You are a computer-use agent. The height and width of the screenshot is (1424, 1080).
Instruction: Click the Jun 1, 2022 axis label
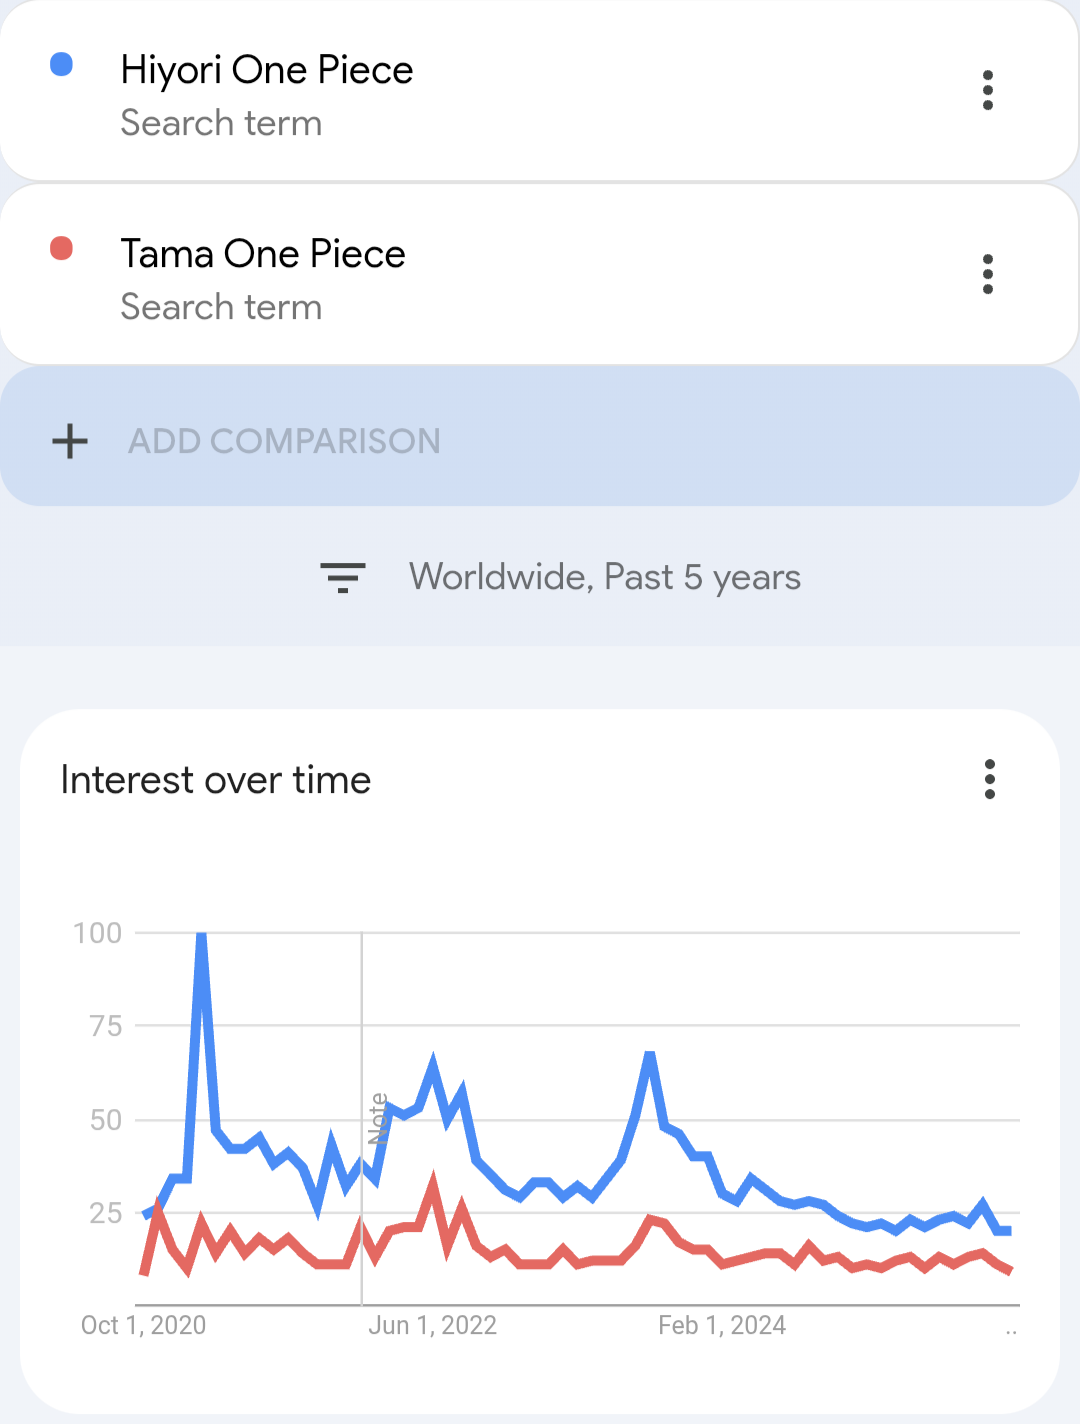coord(432,1325)
